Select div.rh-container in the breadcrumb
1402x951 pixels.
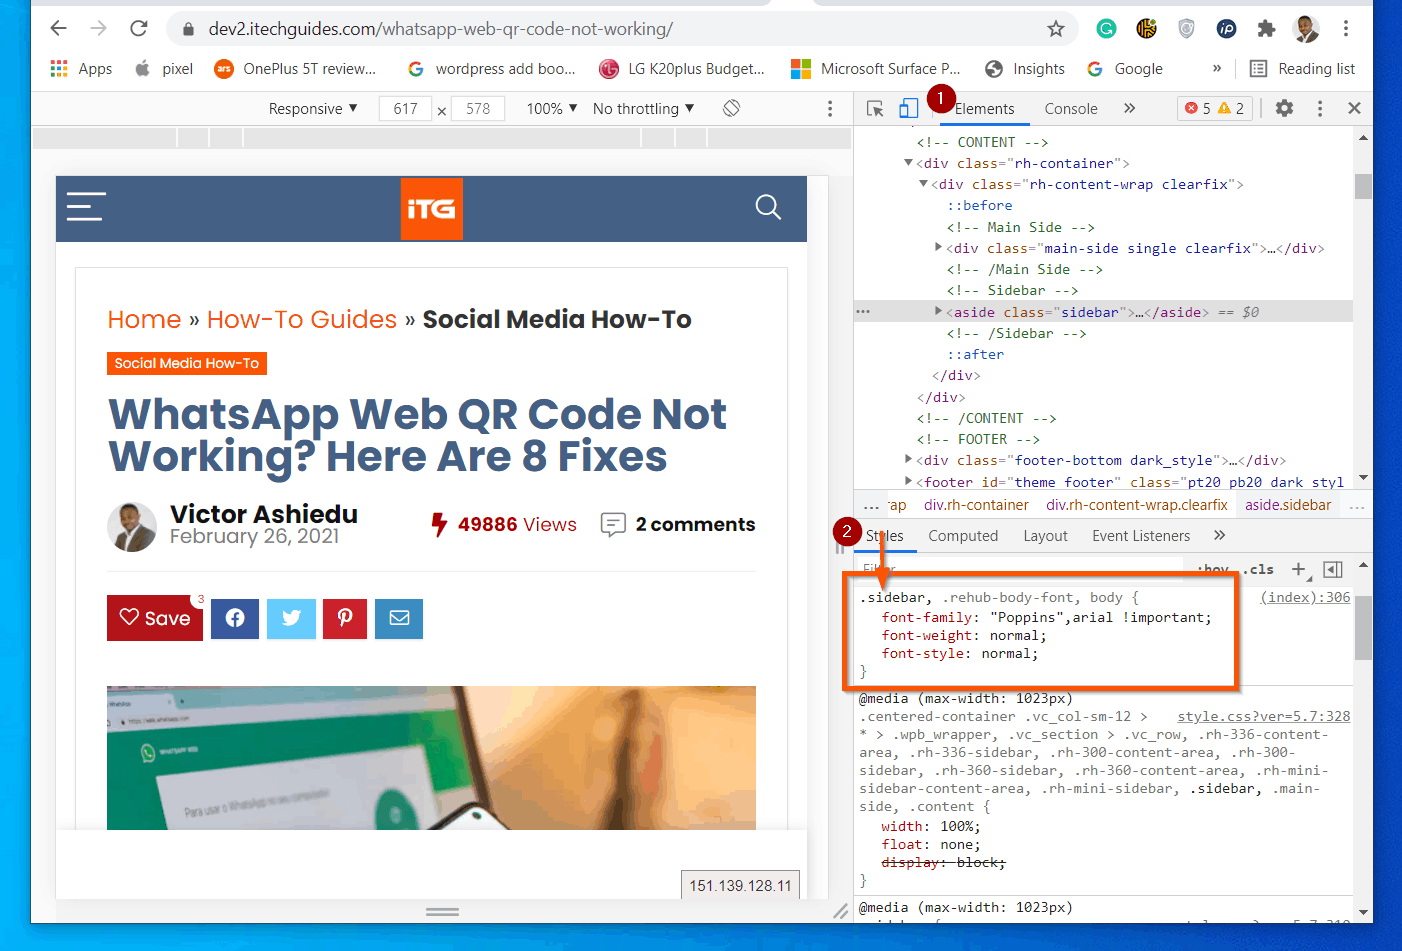tap(976, 505)
